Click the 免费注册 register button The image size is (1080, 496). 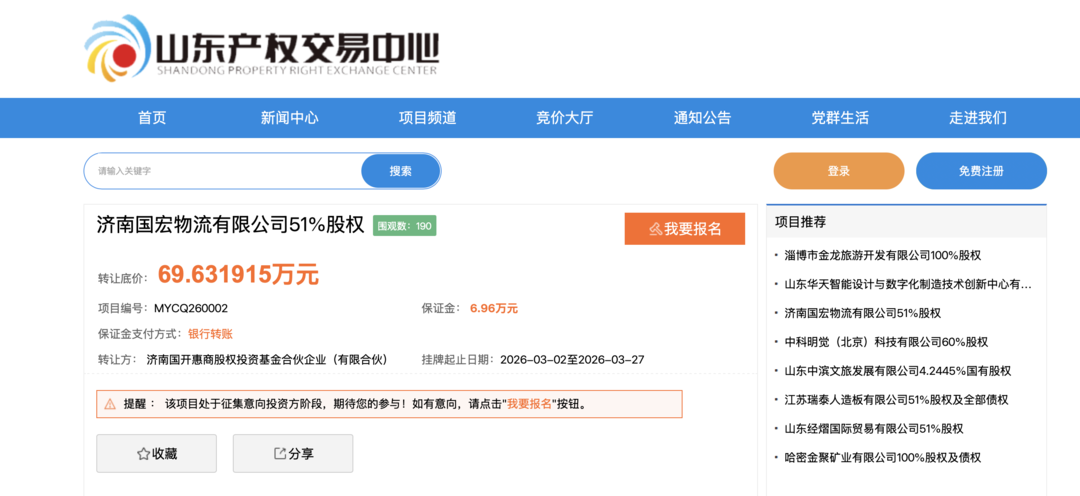(x=981, y=171)
